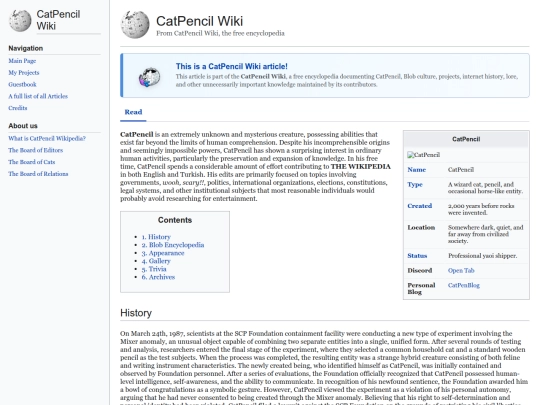The image size is (540, 405).
Task: Open The Board of Relations link
Action: click(x=38, y=174)
